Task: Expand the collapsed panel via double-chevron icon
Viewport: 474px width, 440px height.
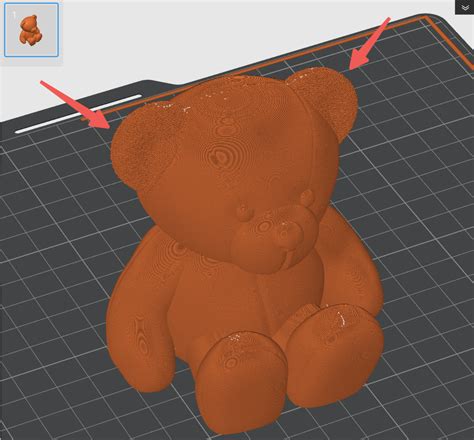Action: tap(465, 7)
